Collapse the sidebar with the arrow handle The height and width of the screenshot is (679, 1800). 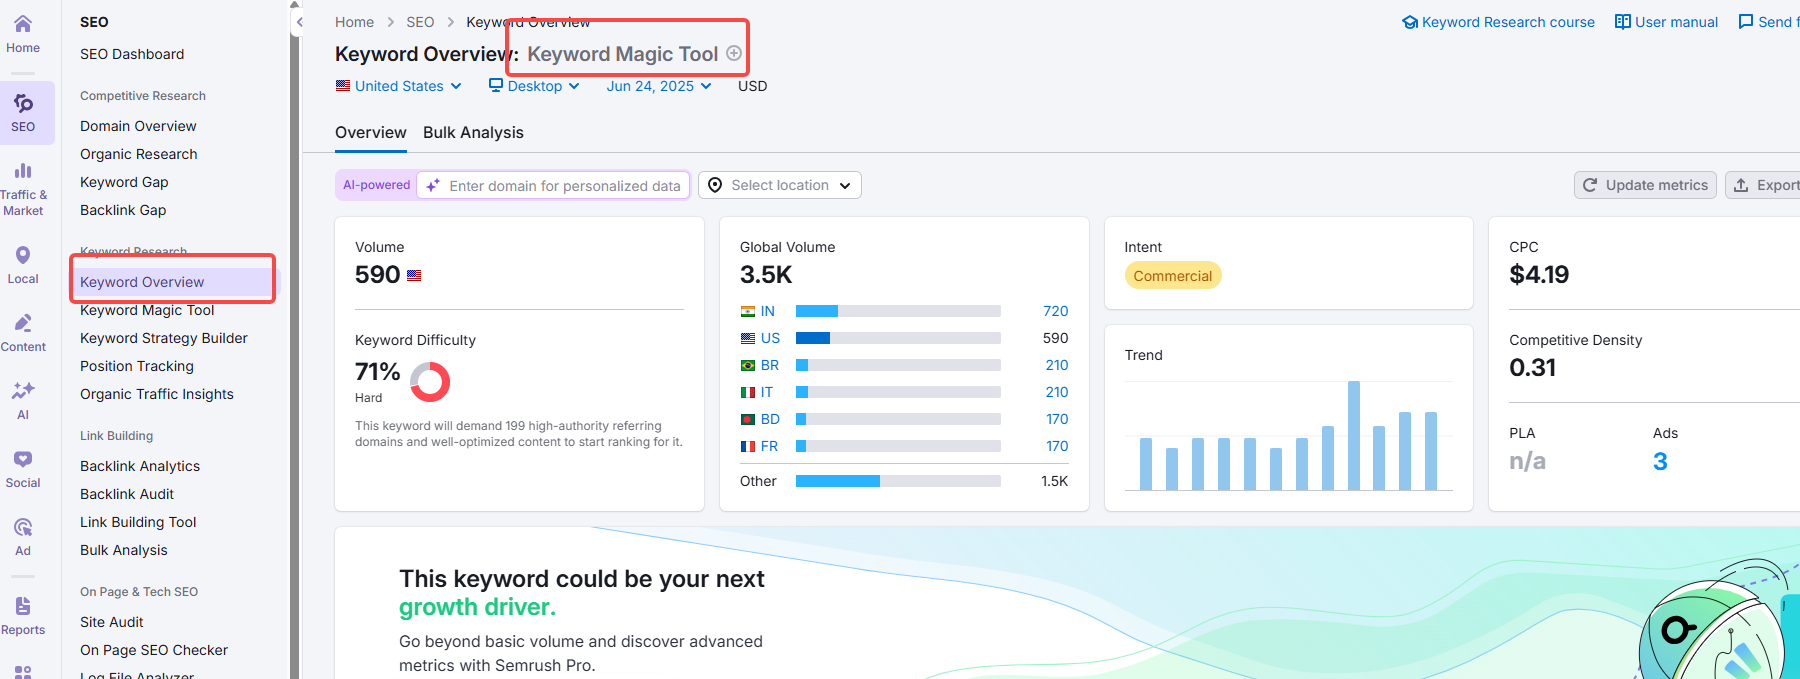click(298, 22)
